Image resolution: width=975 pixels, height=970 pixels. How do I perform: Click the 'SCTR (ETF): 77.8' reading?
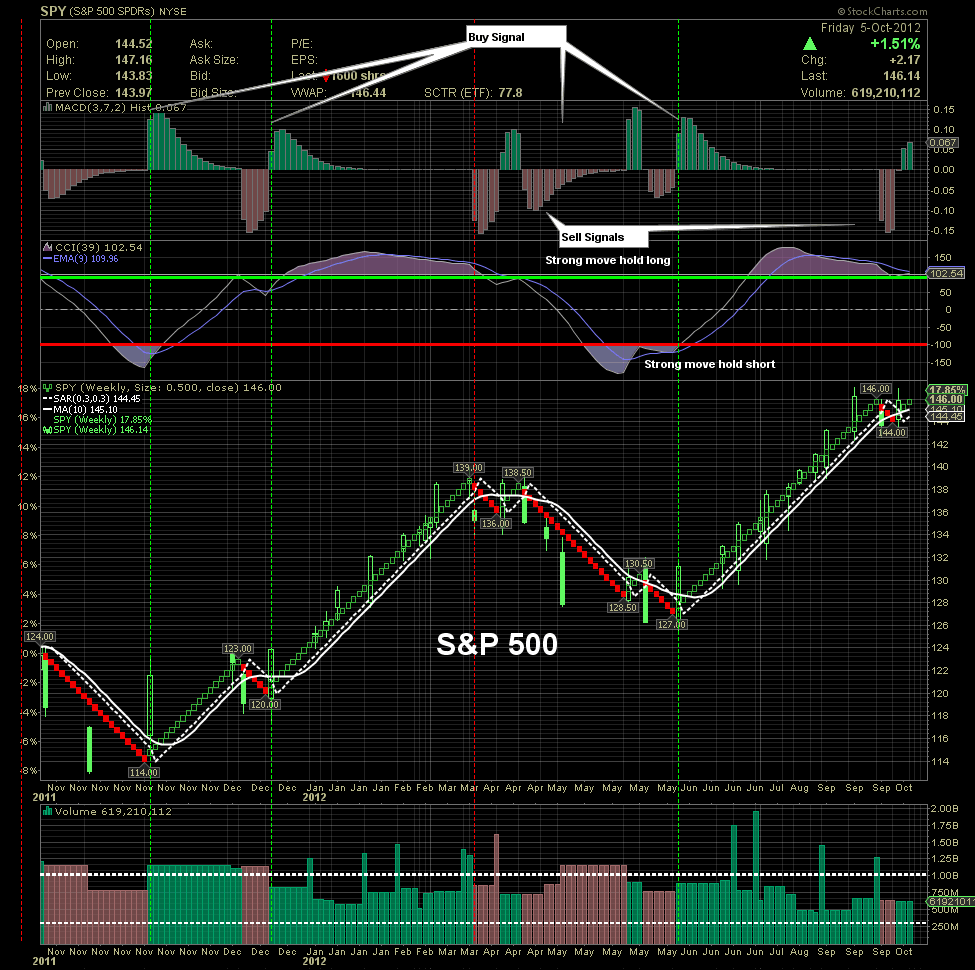473,93
